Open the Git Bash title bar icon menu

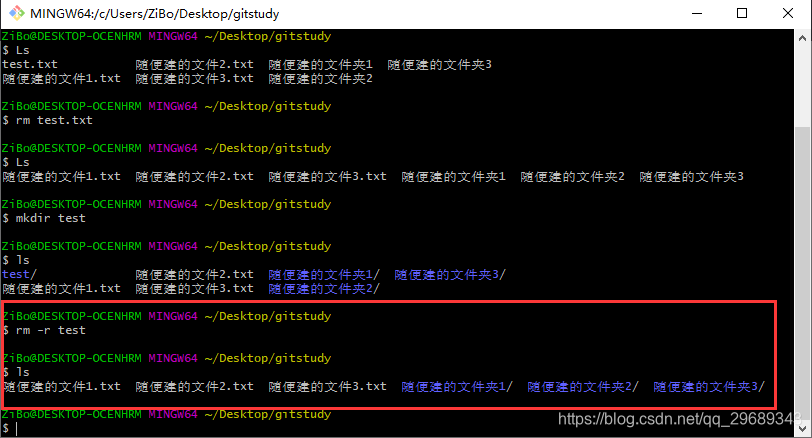(17, 13)
